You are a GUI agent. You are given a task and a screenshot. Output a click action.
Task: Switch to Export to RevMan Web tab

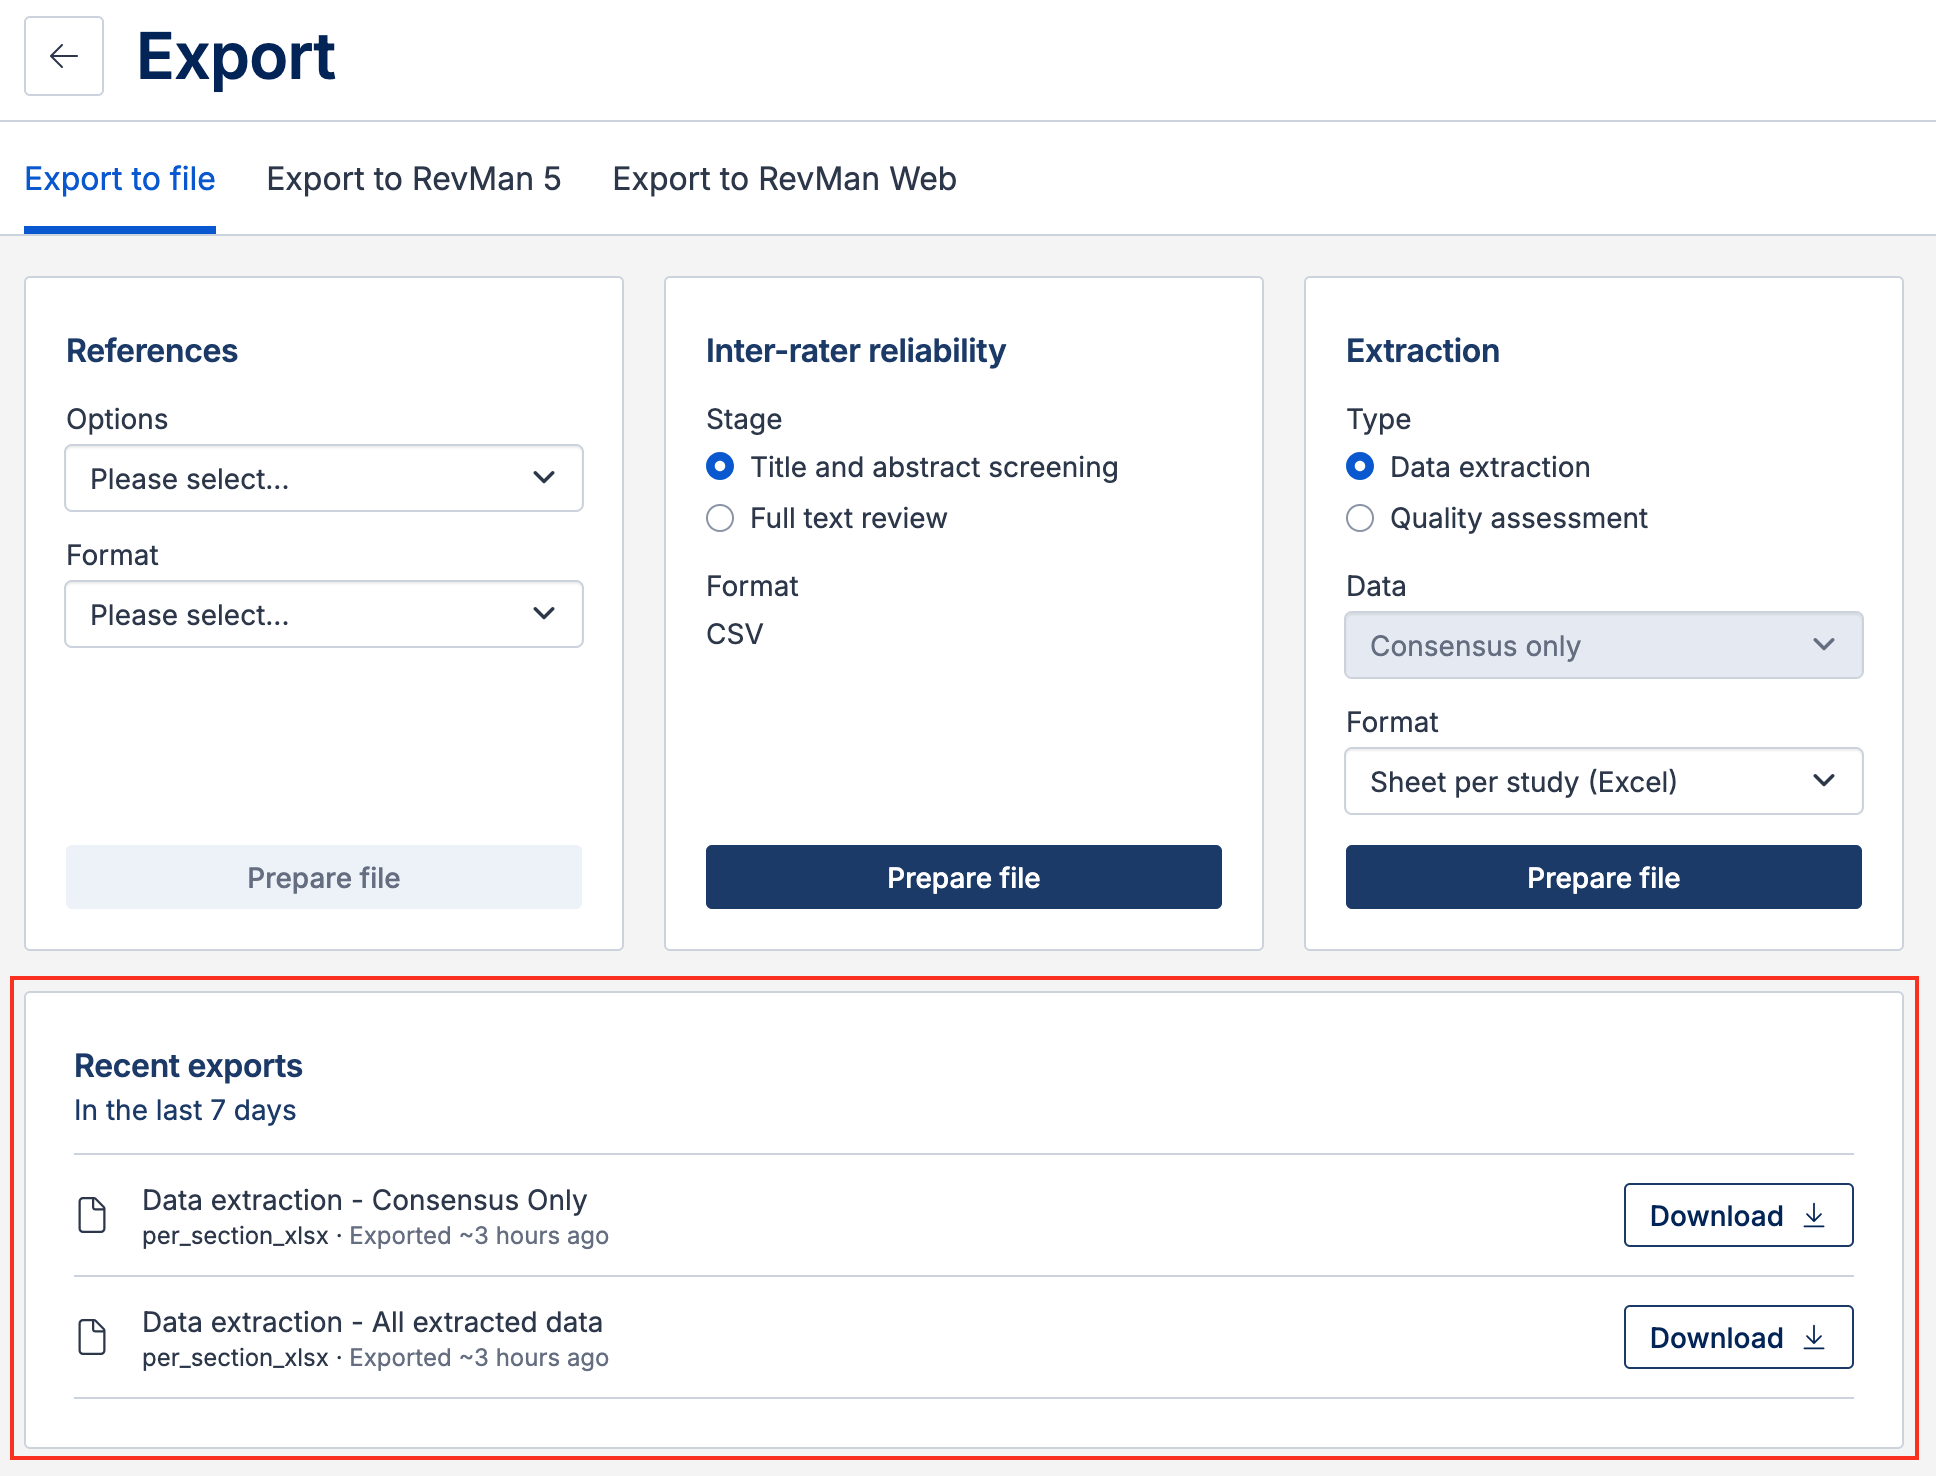coord(784,179)
